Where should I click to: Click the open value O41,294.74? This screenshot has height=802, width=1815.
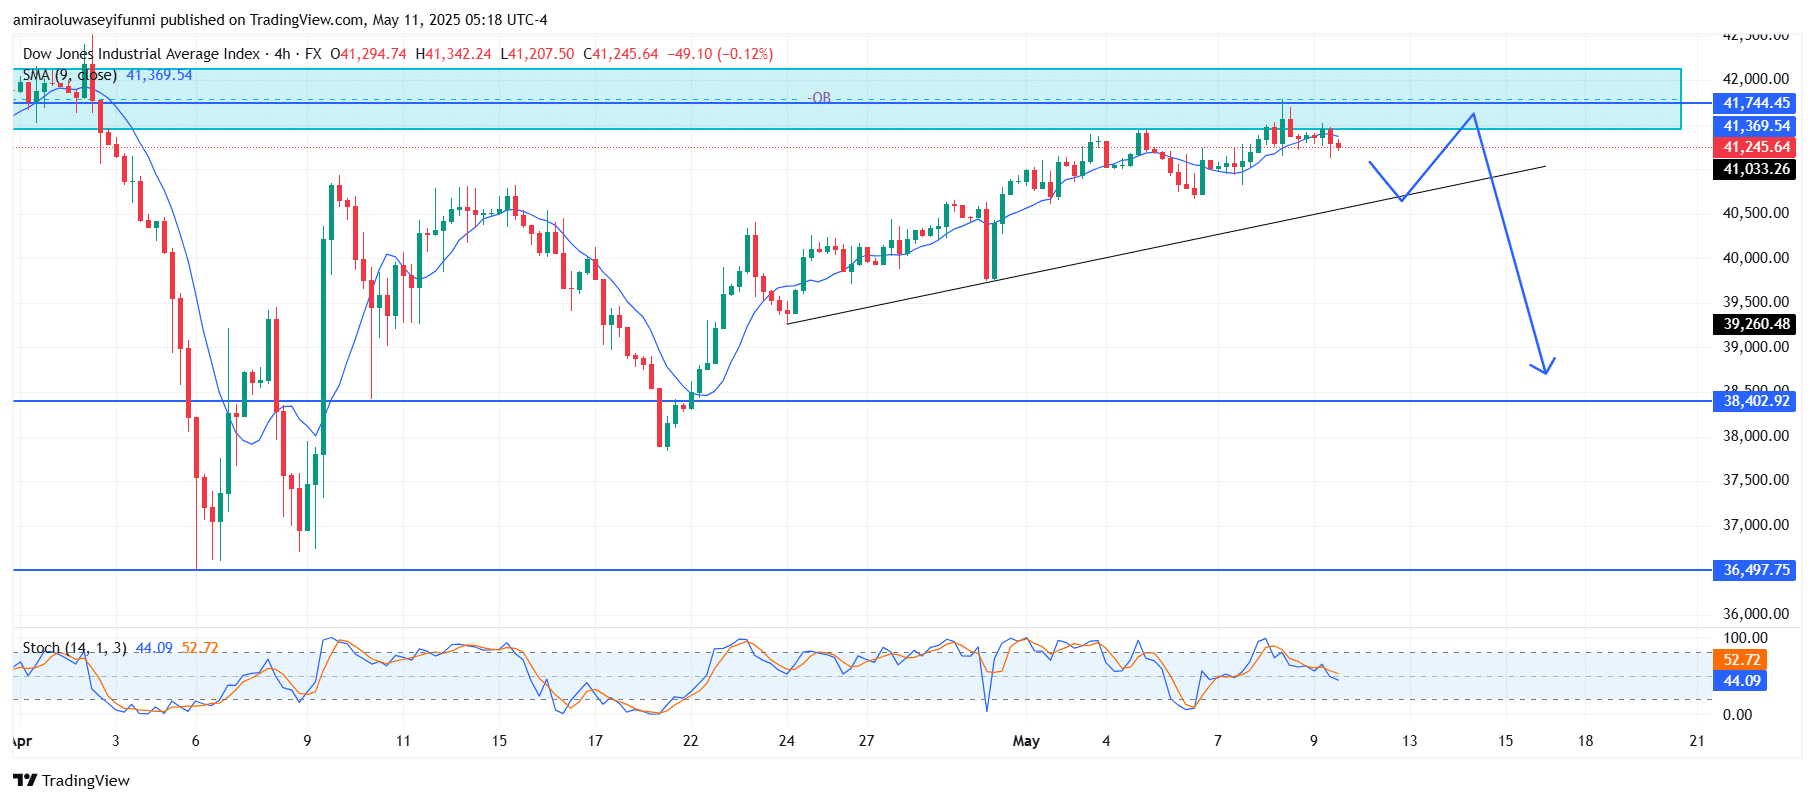click(368, 54)
